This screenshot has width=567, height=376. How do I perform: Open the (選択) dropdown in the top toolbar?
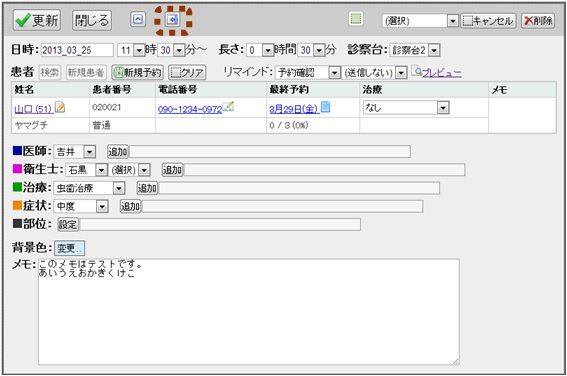(x=420, y=21)
